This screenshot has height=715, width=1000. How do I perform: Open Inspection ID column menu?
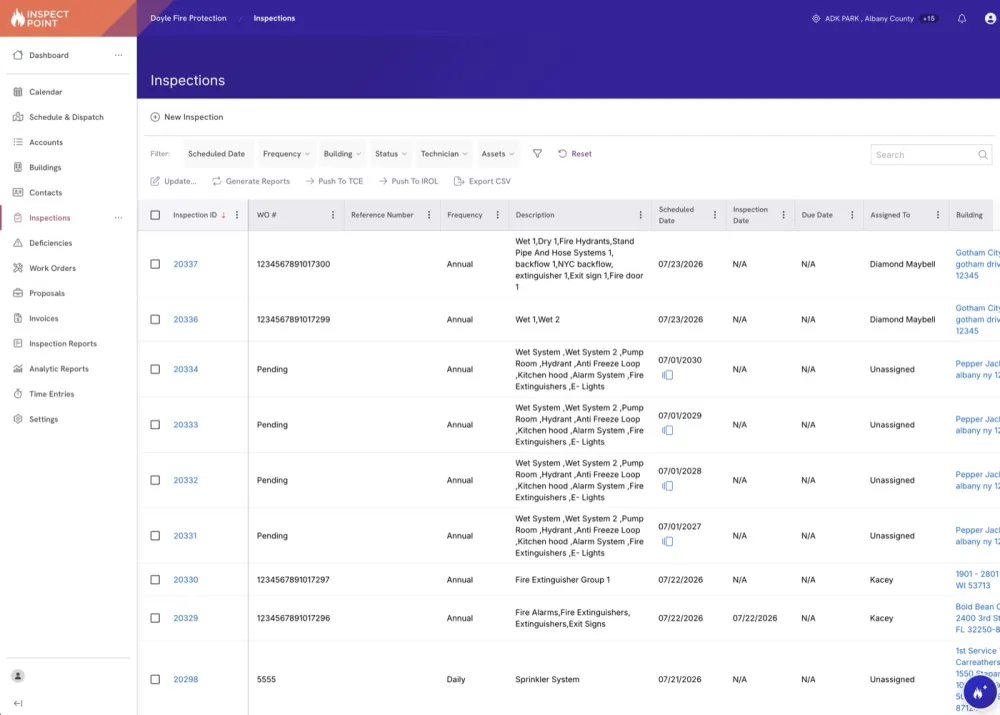pos(237,215)
